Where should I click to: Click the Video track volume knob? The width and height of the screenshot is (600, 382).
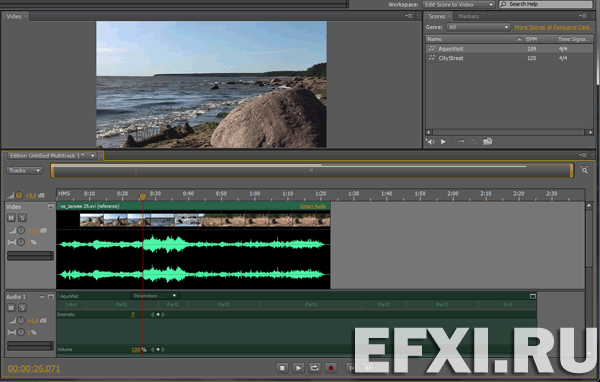tap(21, 230)
